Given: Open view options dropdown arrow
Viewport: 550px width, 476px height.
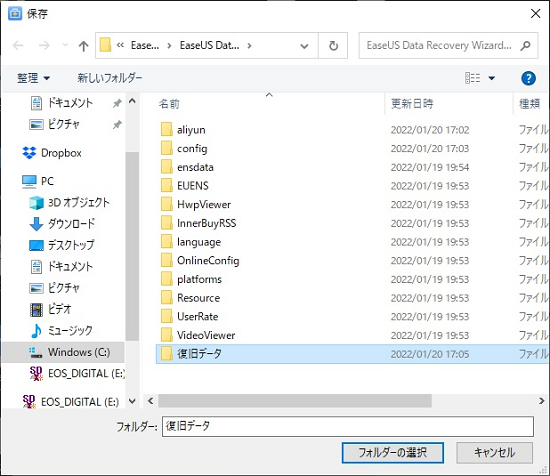Looking at the screenshot, I should click(492, 78).
